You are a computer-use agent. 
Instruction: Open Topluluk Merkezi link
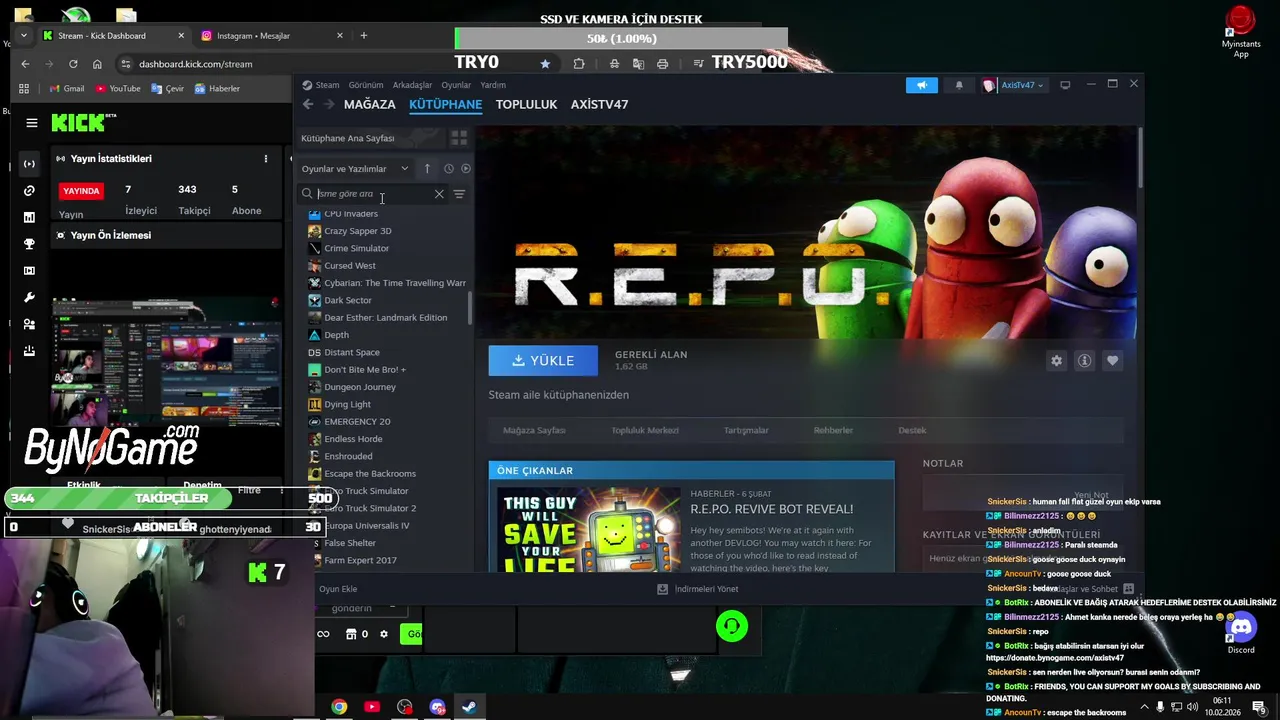coord(645,430)
